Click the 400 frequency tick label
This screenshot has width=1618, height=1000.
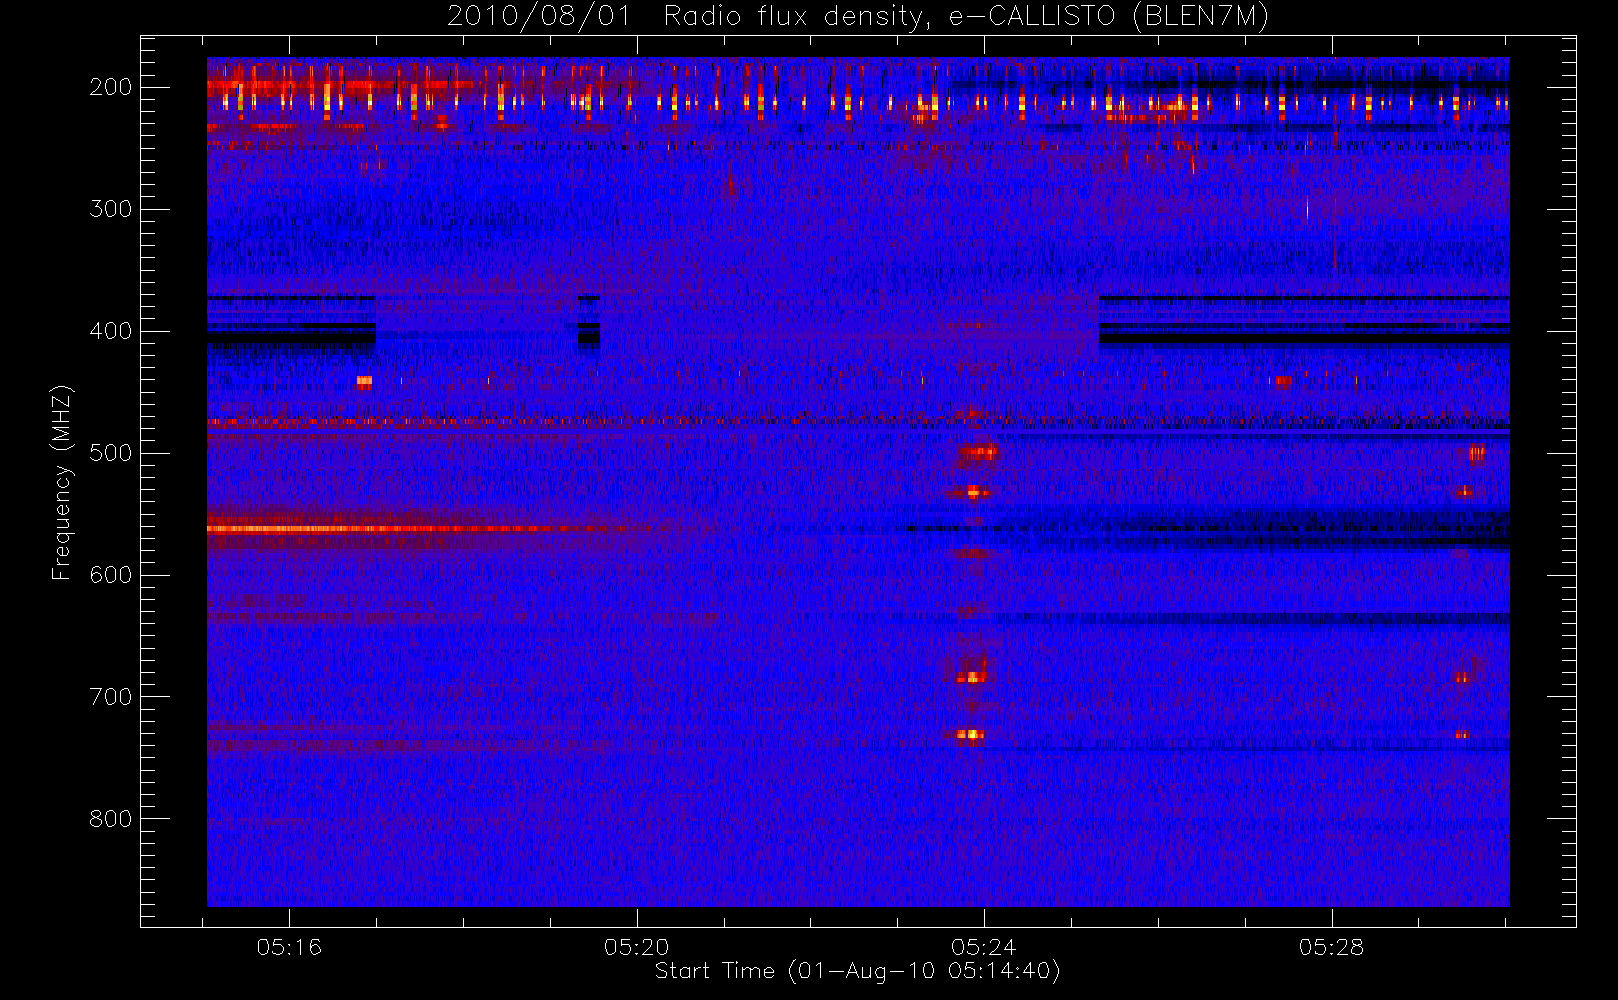point(111,331)
